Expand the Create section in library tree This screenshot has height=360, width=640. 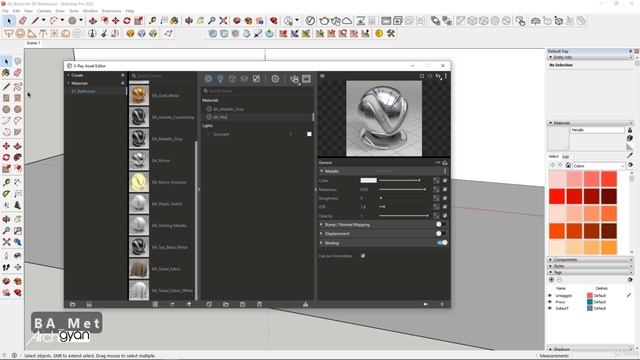click(69, 75)
